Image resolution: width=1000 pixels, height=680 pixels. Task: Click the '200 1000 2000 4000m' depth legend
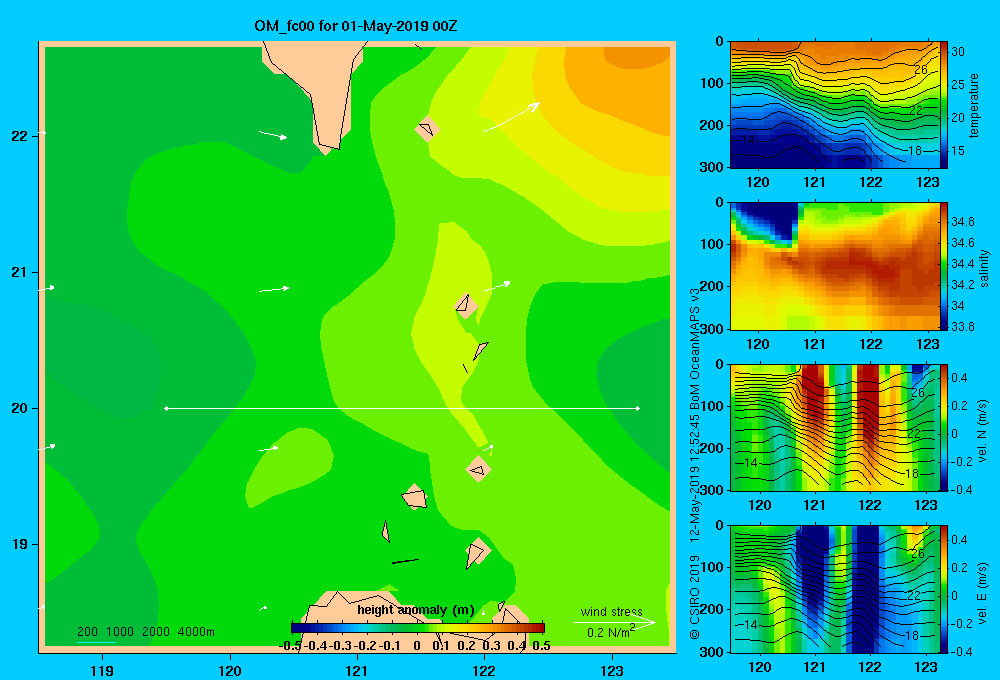coord(146,632)
